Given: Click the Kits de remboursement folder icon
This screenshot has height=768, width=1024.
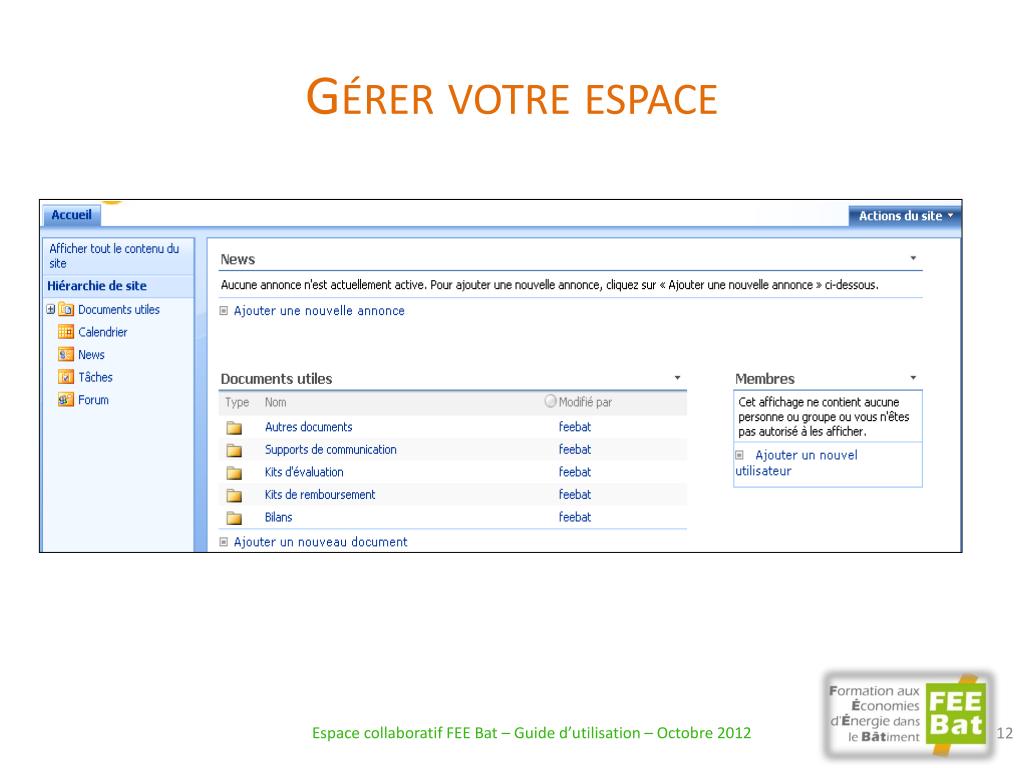Looking at the screenshot, I should (234, 496).
